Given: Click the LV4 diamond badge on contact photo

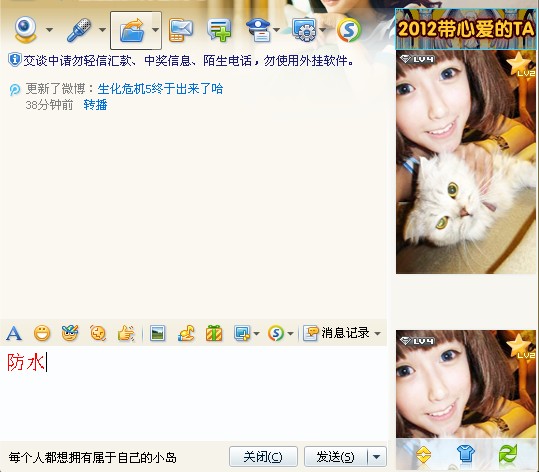Looking at the screenshot, I should click(418, 59).
